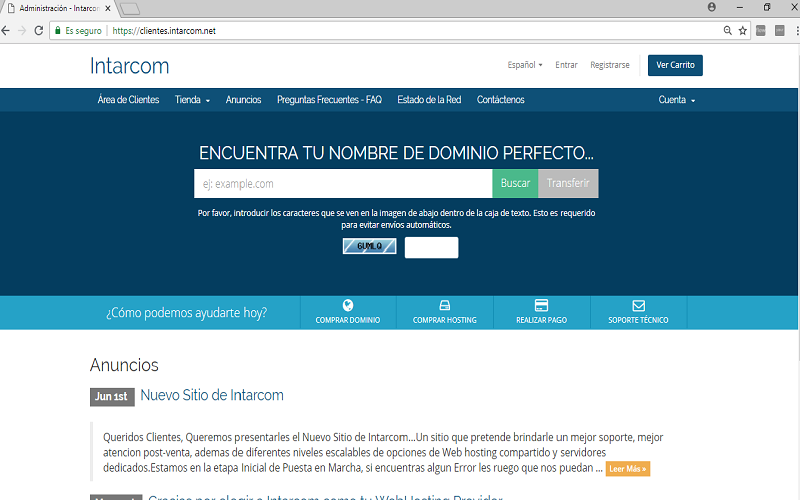This screenshot has width=800, height=500.
Task: Bookmark this page with star icon
Action: click(x=743, y=31)
